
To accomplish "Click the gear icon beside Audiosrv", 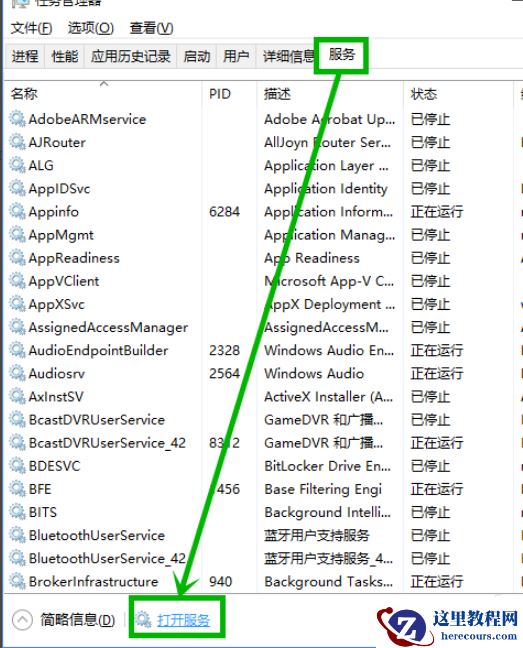I will [x=17, y=374].
